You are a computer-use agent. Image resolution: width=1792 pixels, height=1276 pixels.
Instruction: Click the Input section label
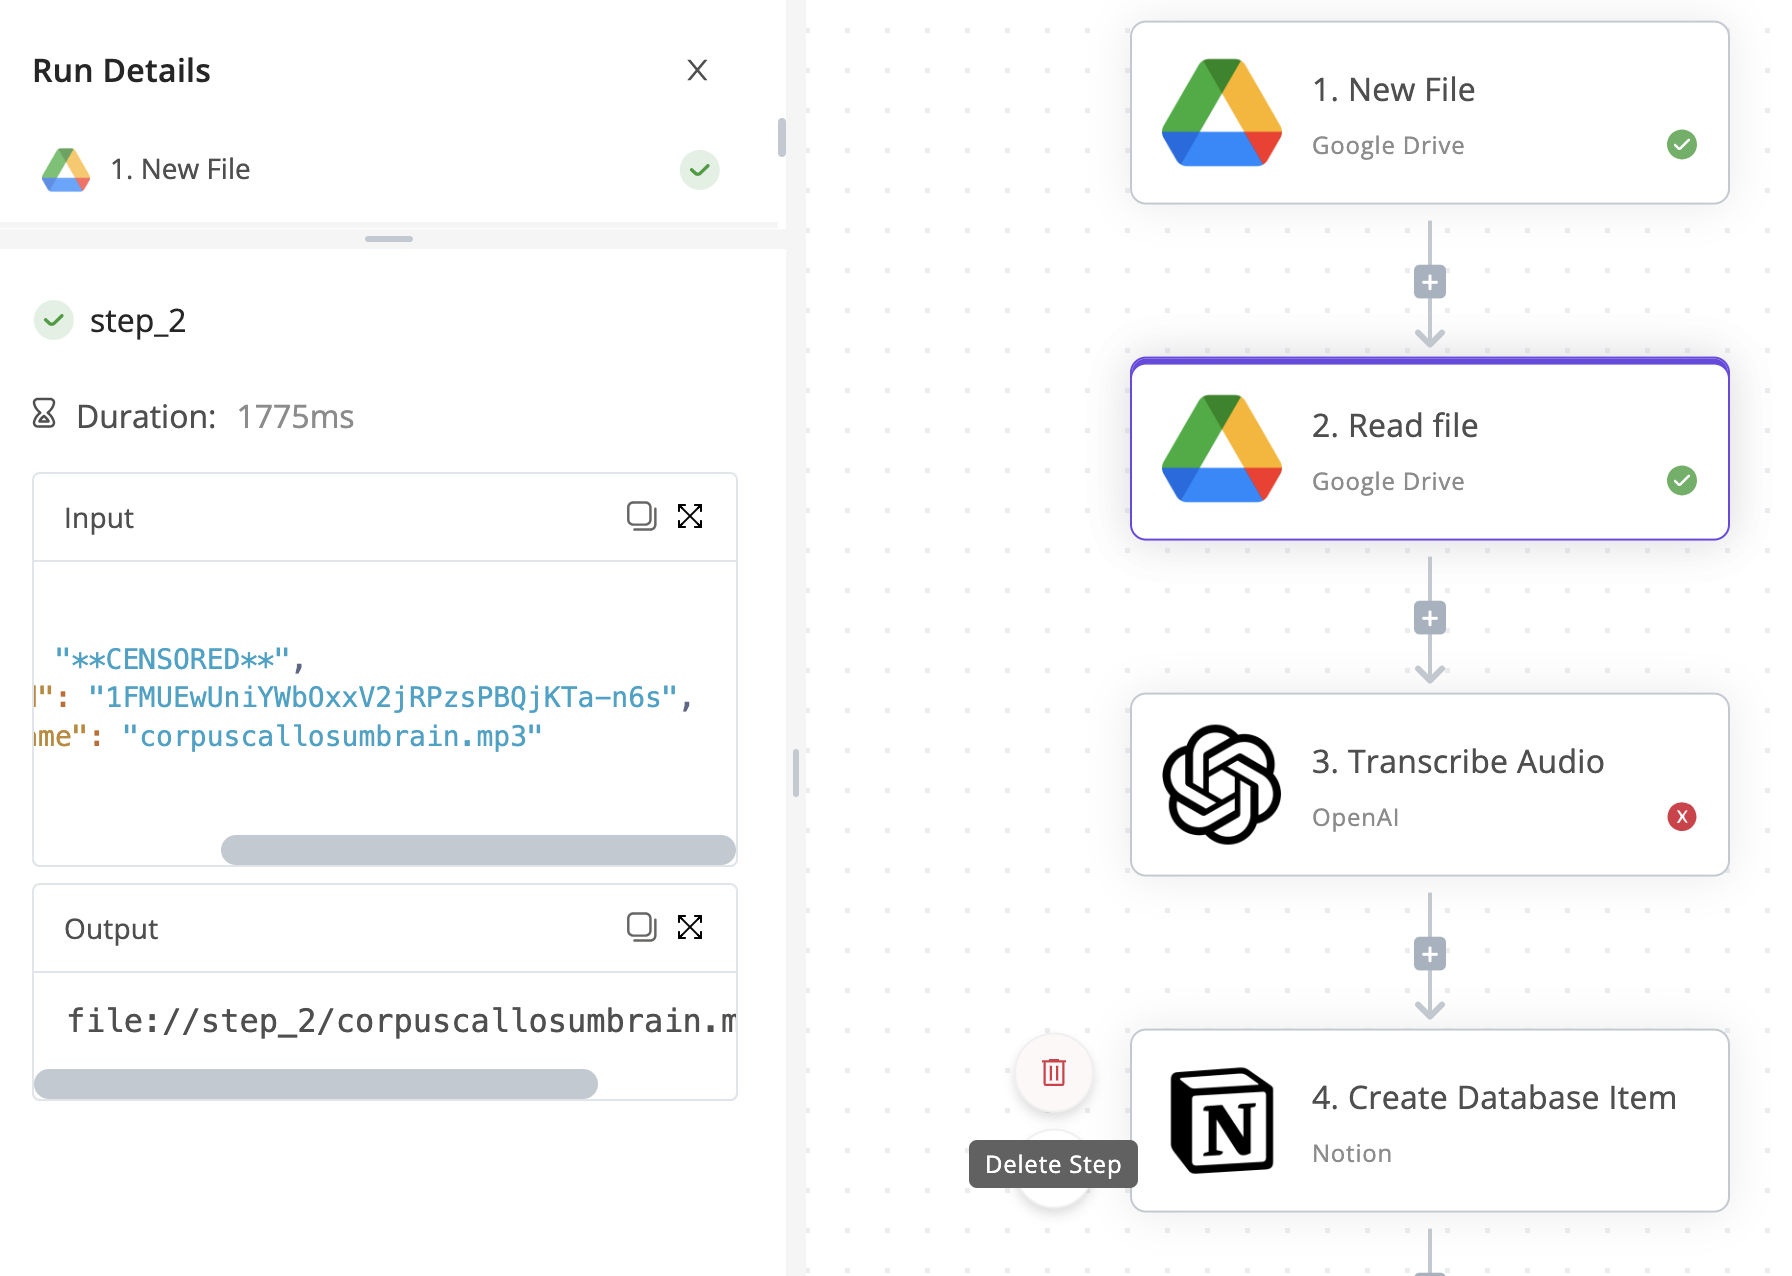tap(99, 518)
